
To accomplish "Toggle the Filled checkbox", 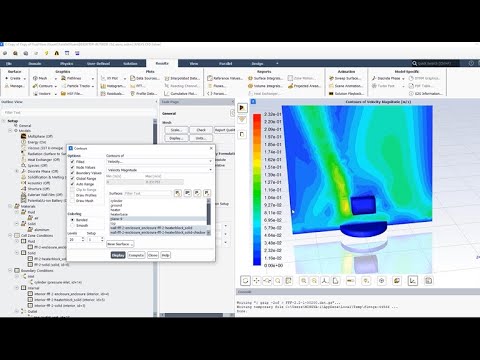I will pyautogui.click(x=72, y=162).
